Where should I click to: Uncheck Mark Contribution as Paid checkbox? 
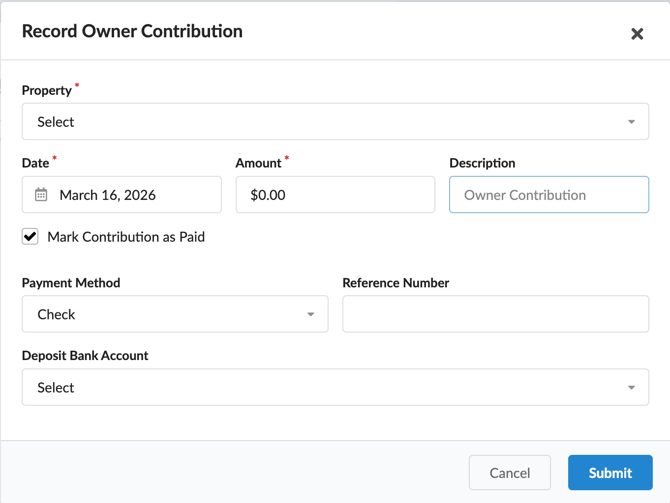pos(30,236)
